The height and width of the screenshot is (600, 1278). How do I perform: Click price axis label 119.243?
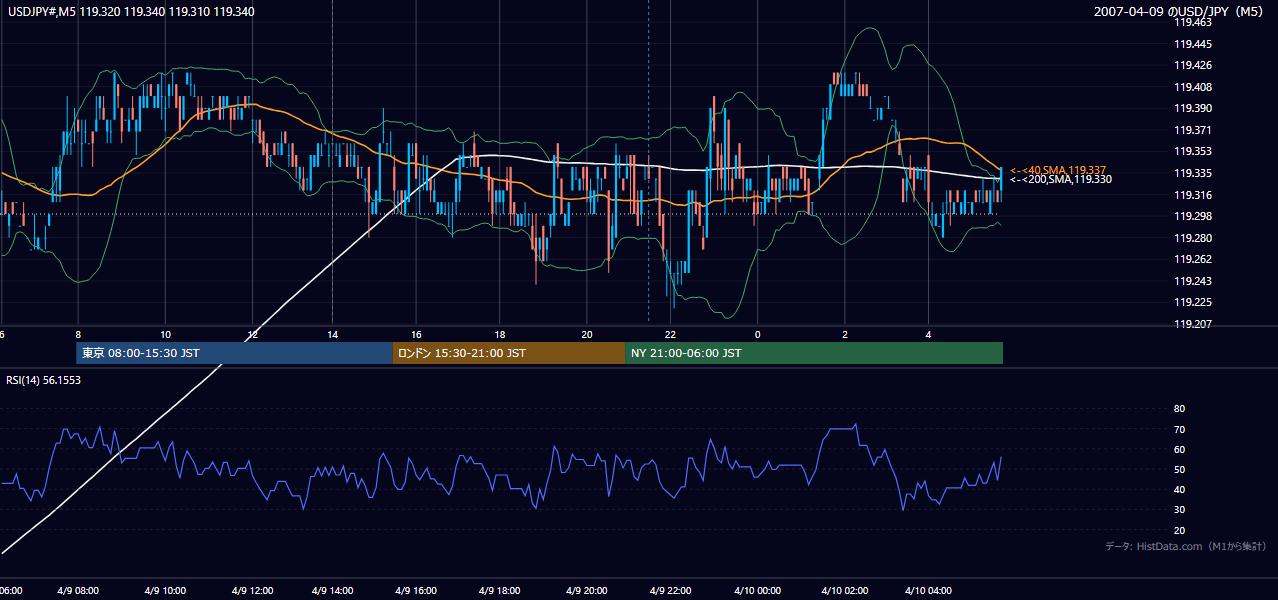[x=1194, y=281]
